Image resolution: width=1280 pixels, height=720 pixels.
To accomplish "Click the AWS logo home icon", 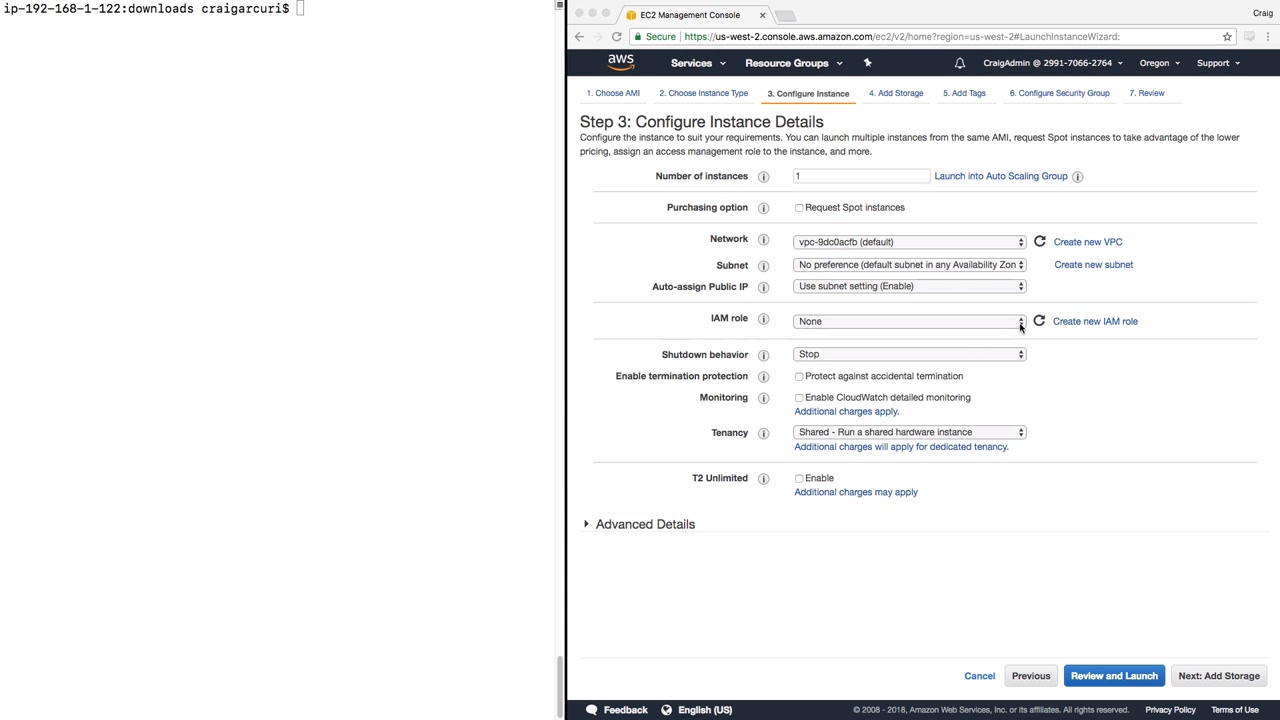I will [621, 62].
